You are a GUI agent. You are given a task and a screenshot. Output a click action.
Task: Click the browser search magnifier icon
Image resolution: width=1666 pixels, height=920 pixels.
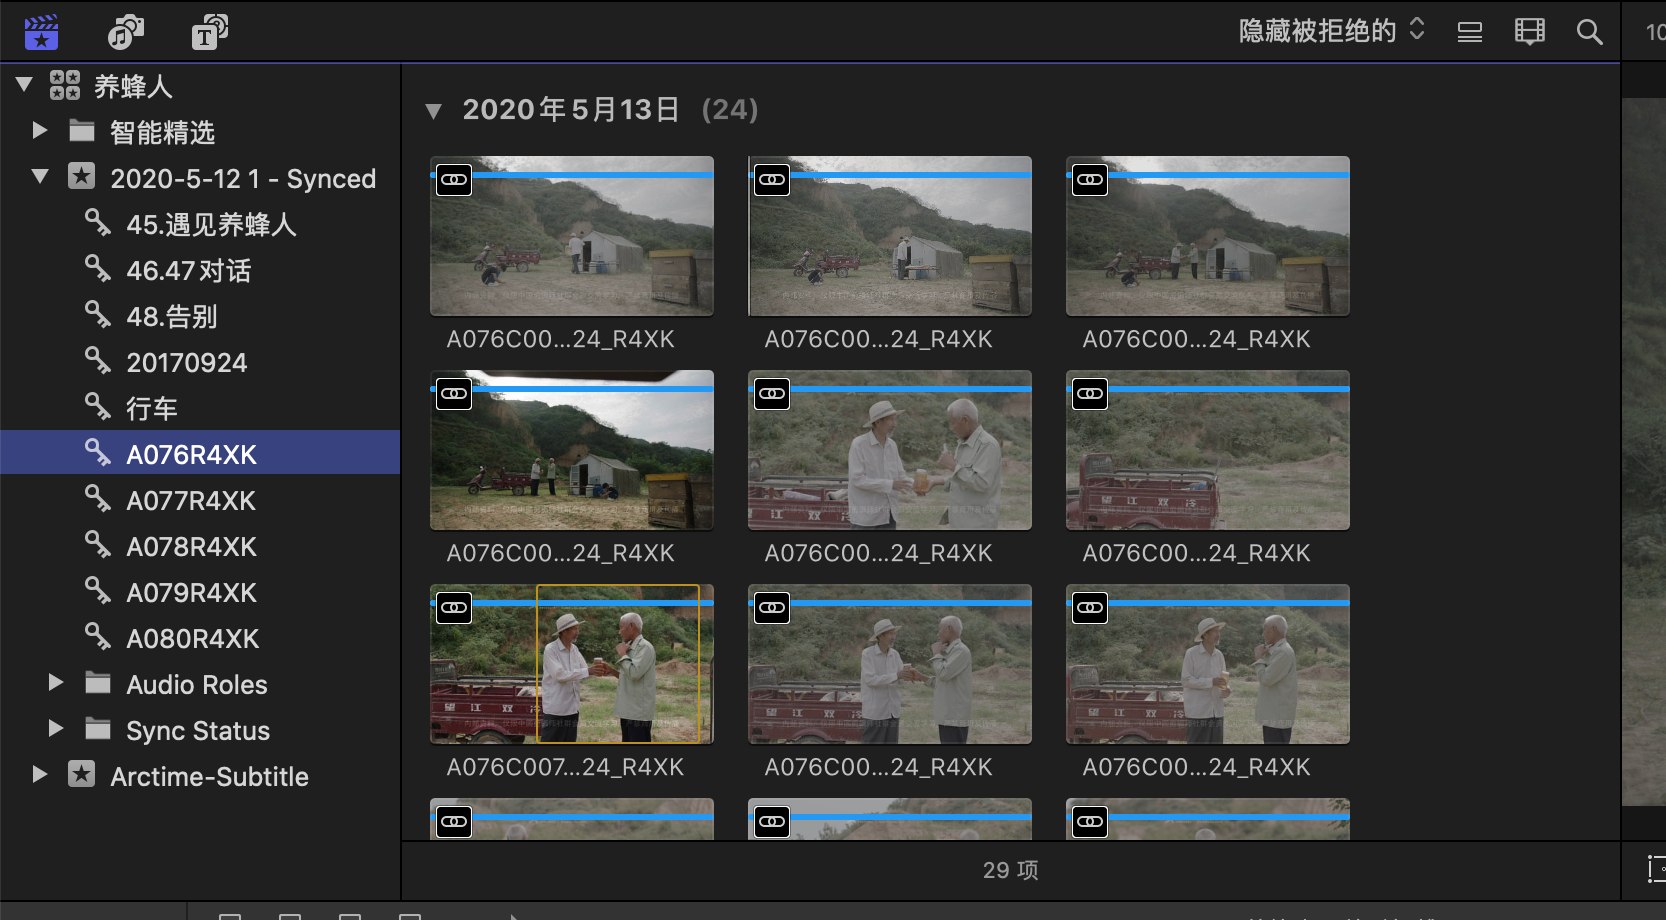click(1589, 32)
